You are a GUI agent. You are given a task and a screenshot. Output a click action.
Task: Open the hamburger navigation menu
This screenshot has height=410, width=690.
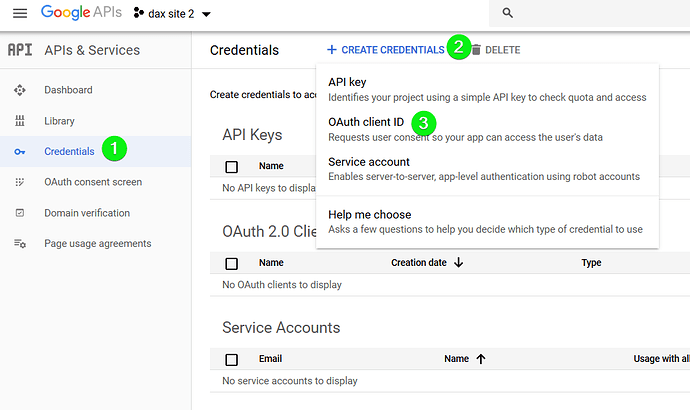pos(20,14)
